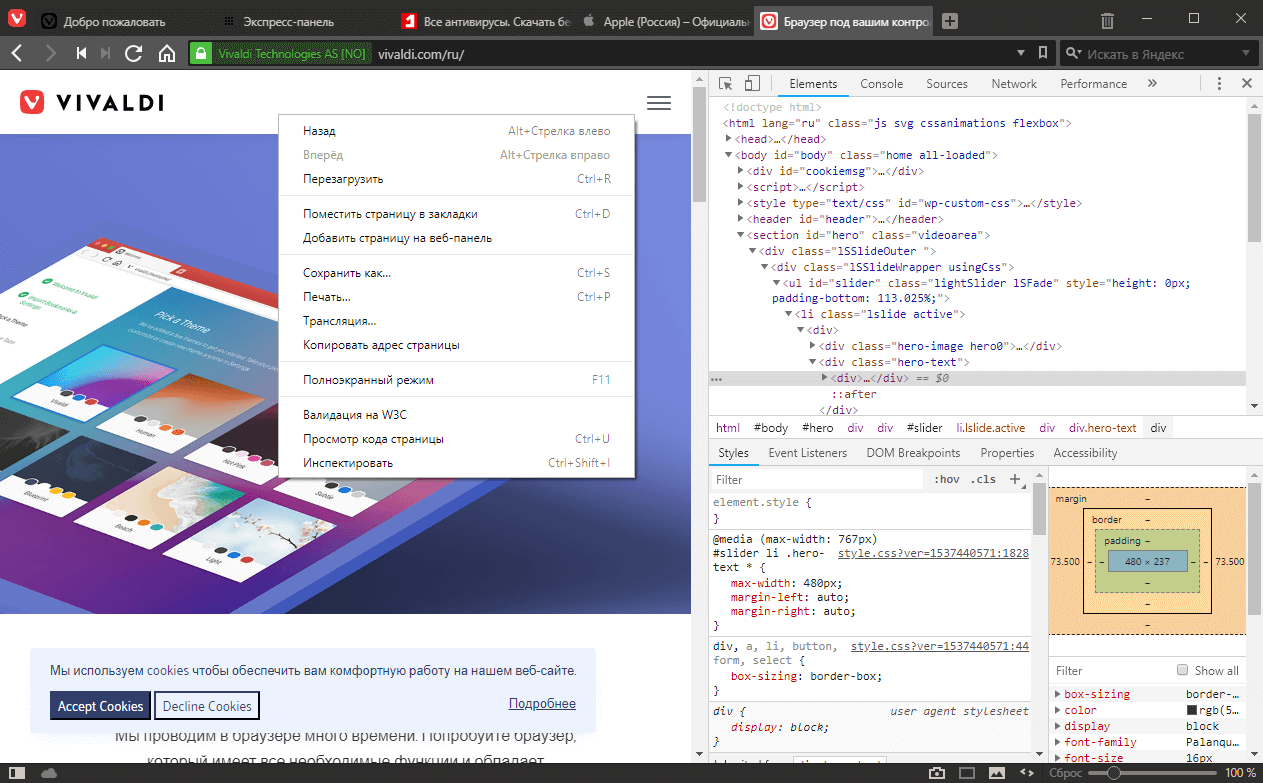Open Vivaldi sync cloud icon
This screenshot has width=1263, height=783.
(x=48, y=772)
